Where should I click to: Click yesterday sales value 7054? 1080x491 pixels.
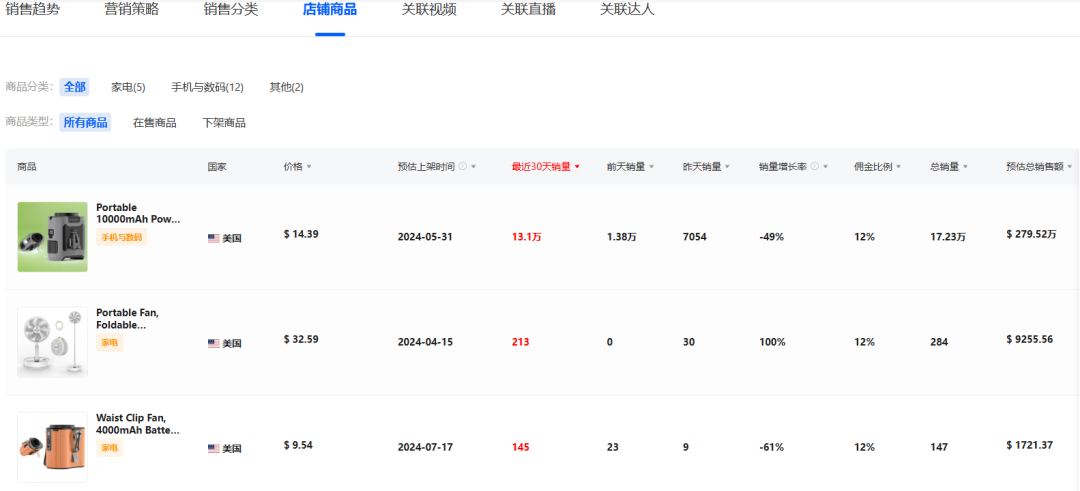point(694,237)
